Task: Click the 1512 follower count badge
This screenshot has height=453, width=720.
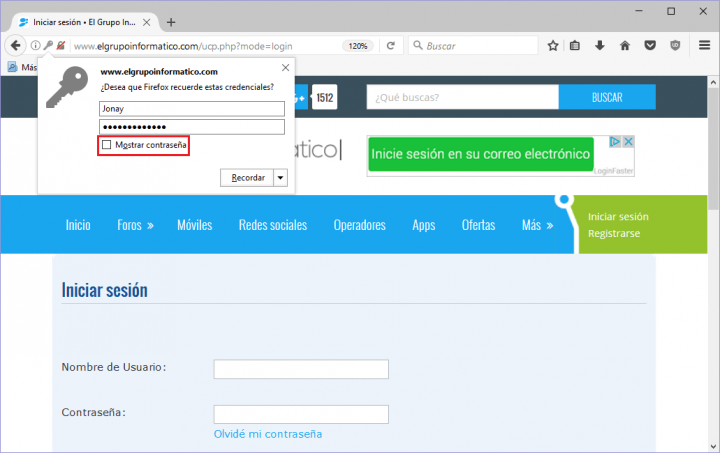Action: (x=325, y=97)
